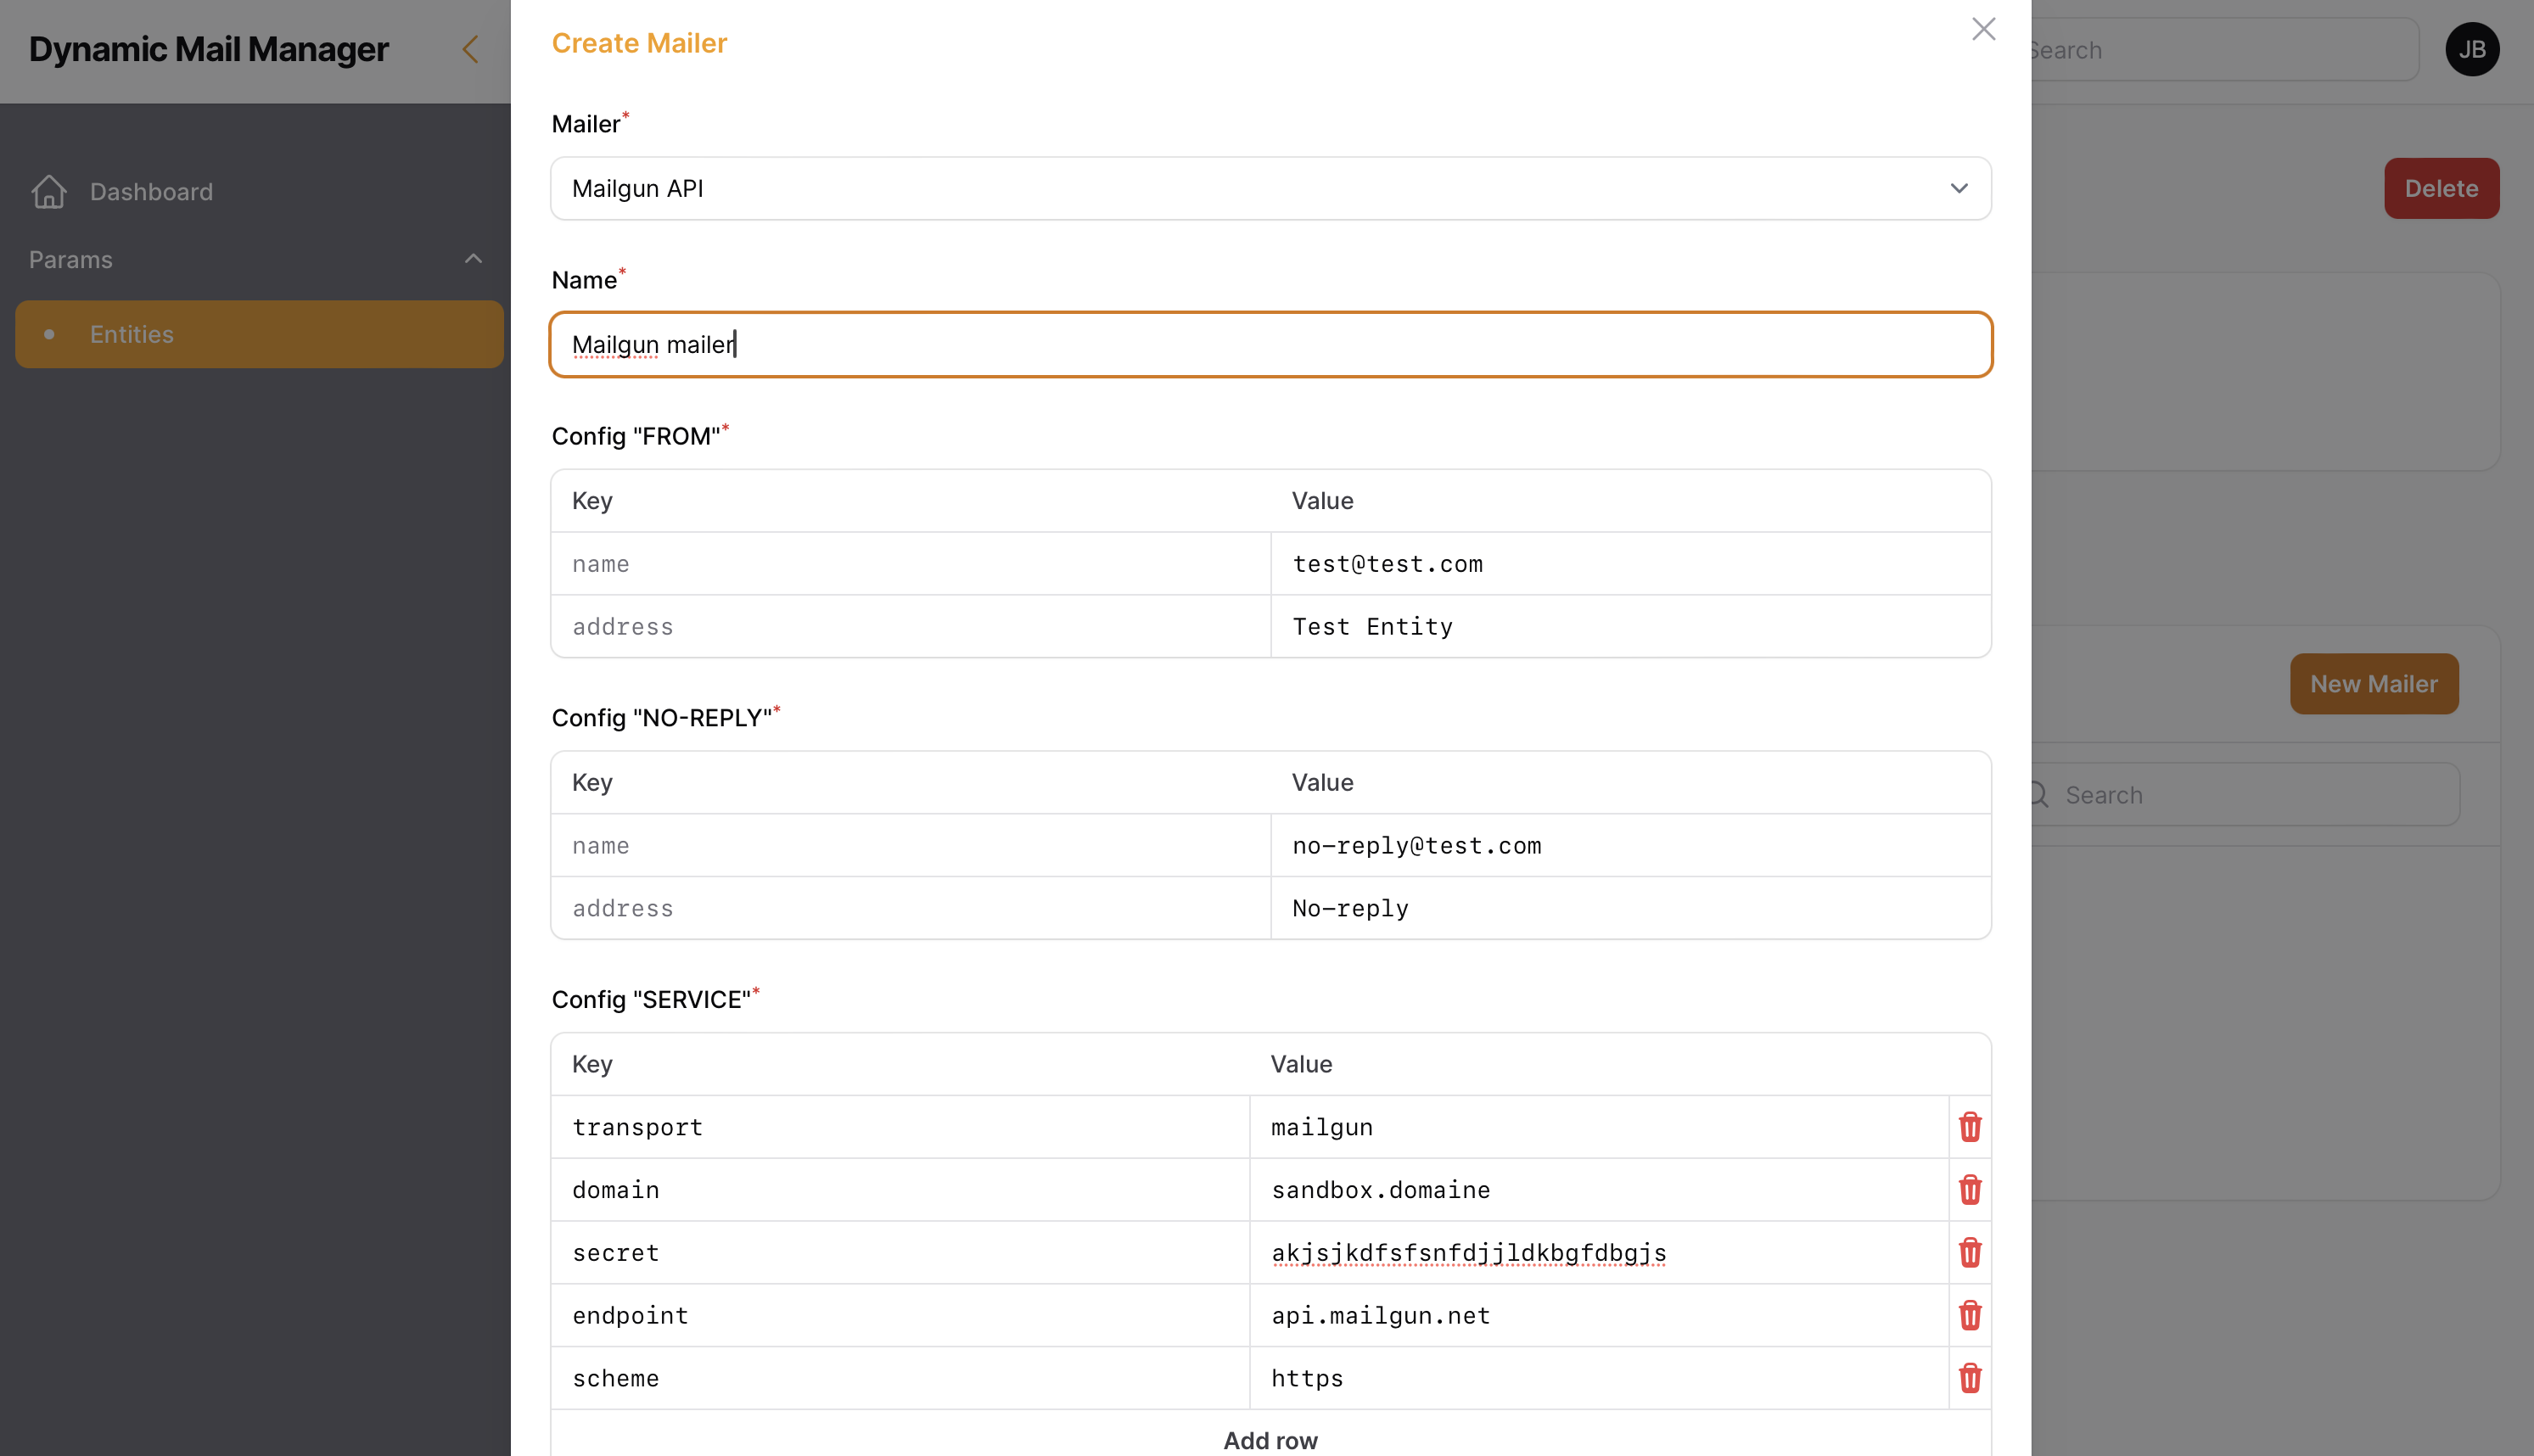The width and height of the screenshot is (2534, 1456).
Task: Click the New Mailer button
Action: pos(2374,682)
